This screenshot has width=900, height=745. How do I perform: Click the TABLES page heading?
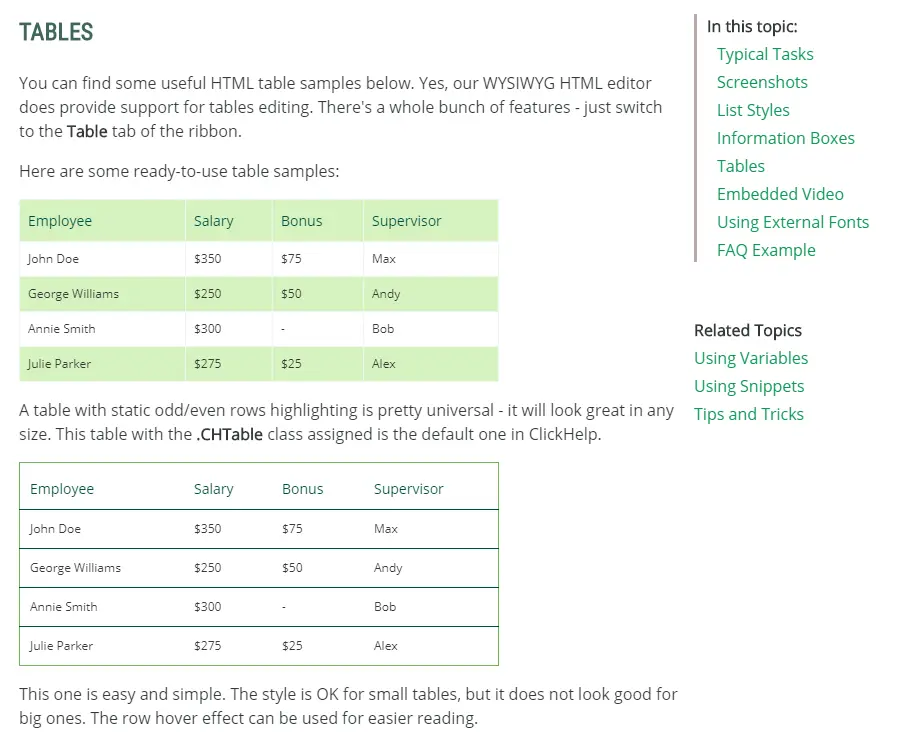56,32
